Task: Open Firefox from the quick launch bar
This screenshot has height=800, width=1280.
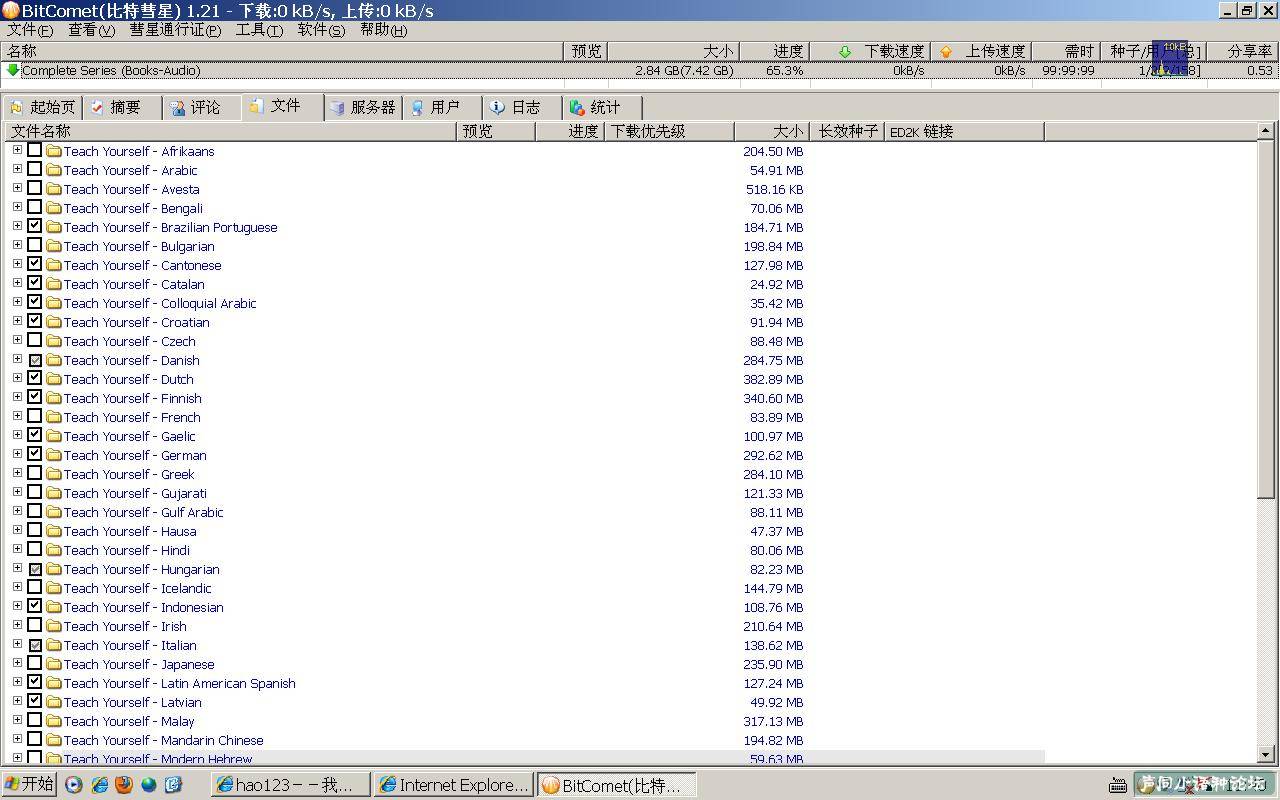Action: pyautogui.click(x=124, y=784)
